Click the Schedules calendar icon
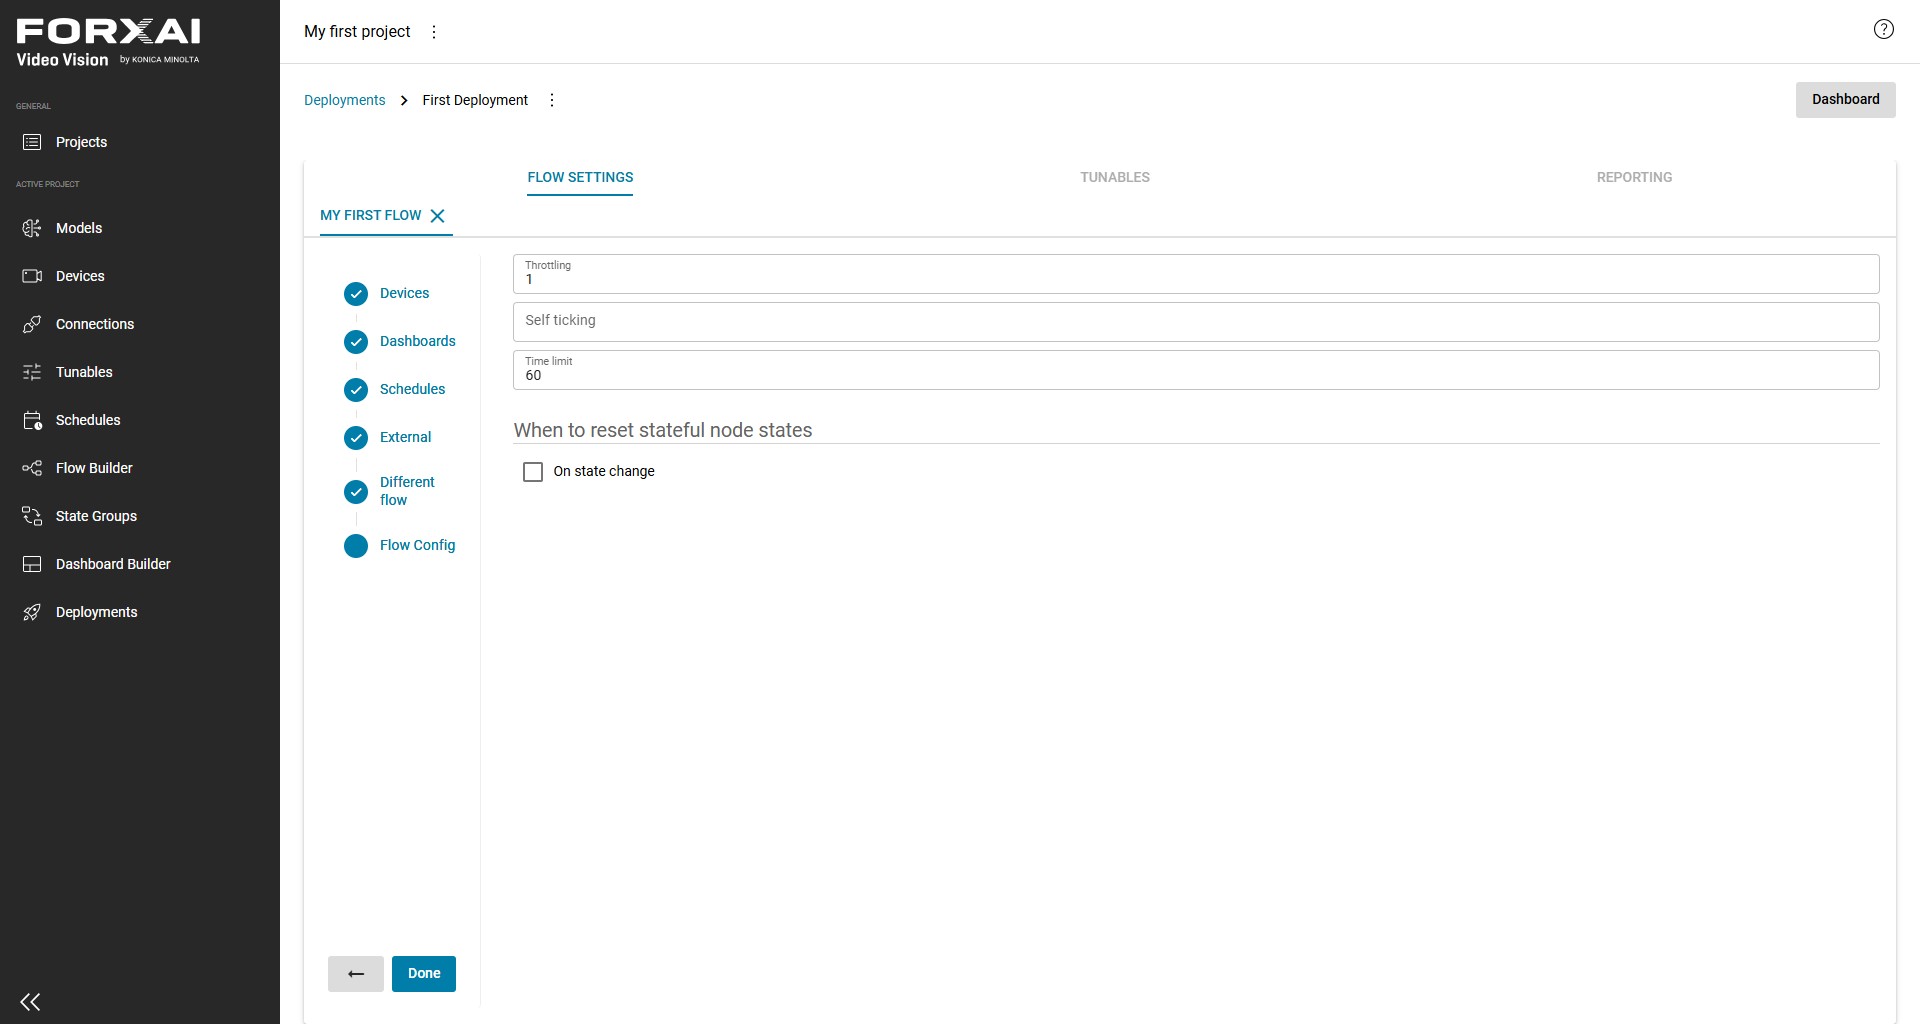Screen dimensions: 1920x1024 click(x=32, y=420)
